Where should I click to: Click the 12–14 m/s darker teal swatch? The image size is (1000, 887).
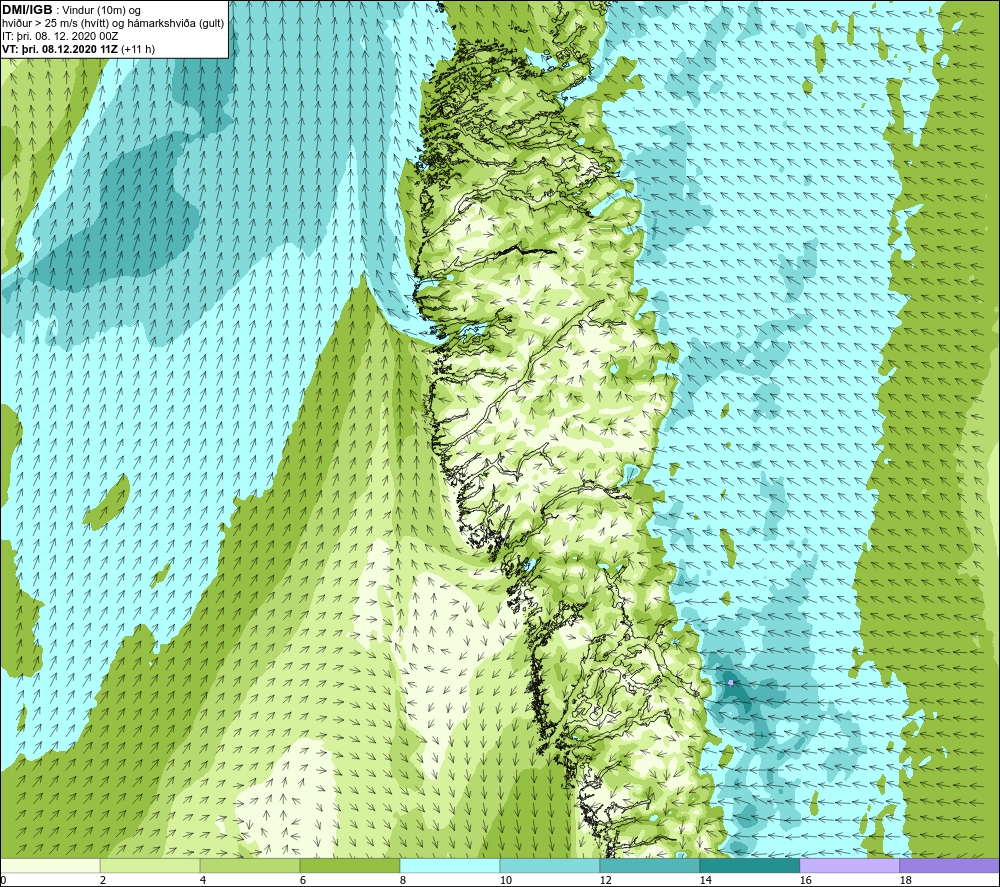click(x=649, y=865)
